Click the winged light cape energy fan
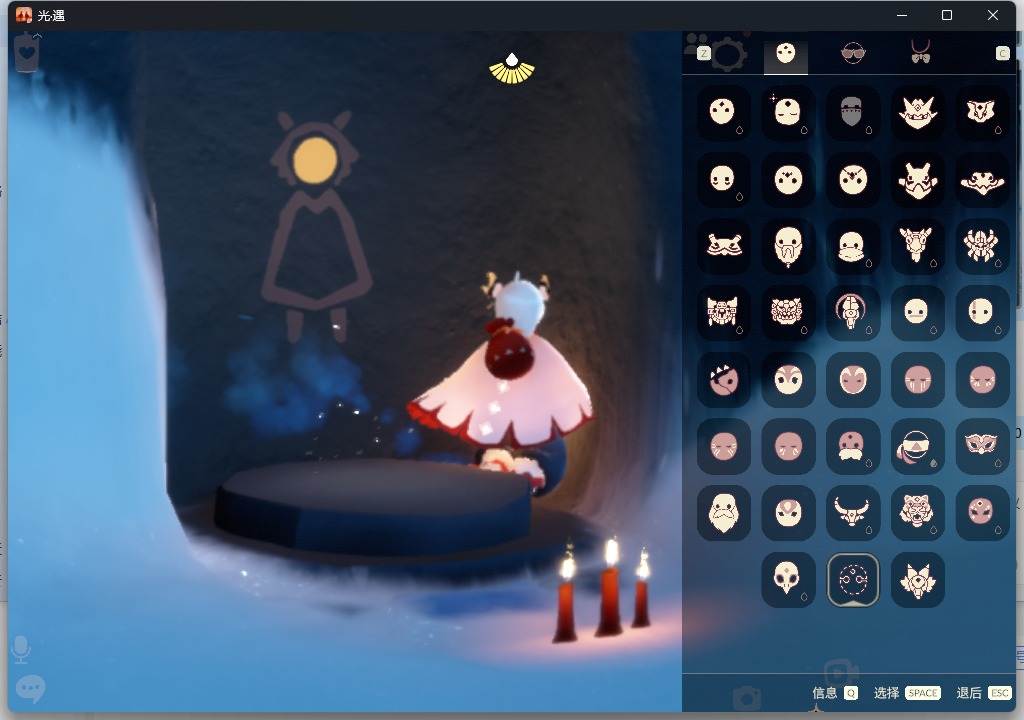 tap(512, 69)
